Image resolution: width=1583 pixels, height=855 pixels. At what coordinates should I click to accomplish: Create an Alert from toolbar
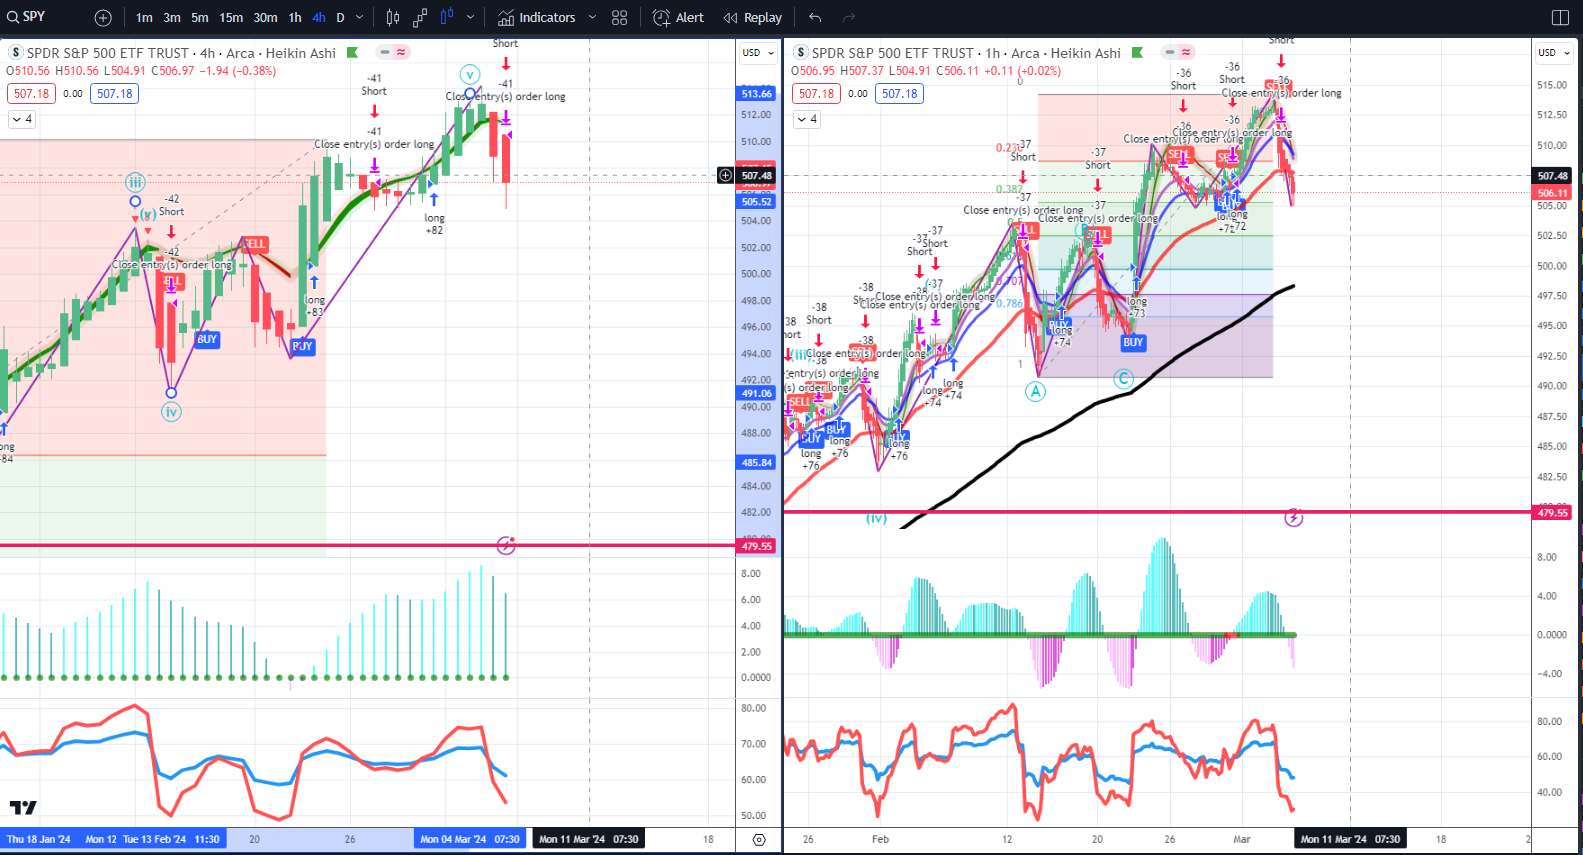(x=678, y=18)
